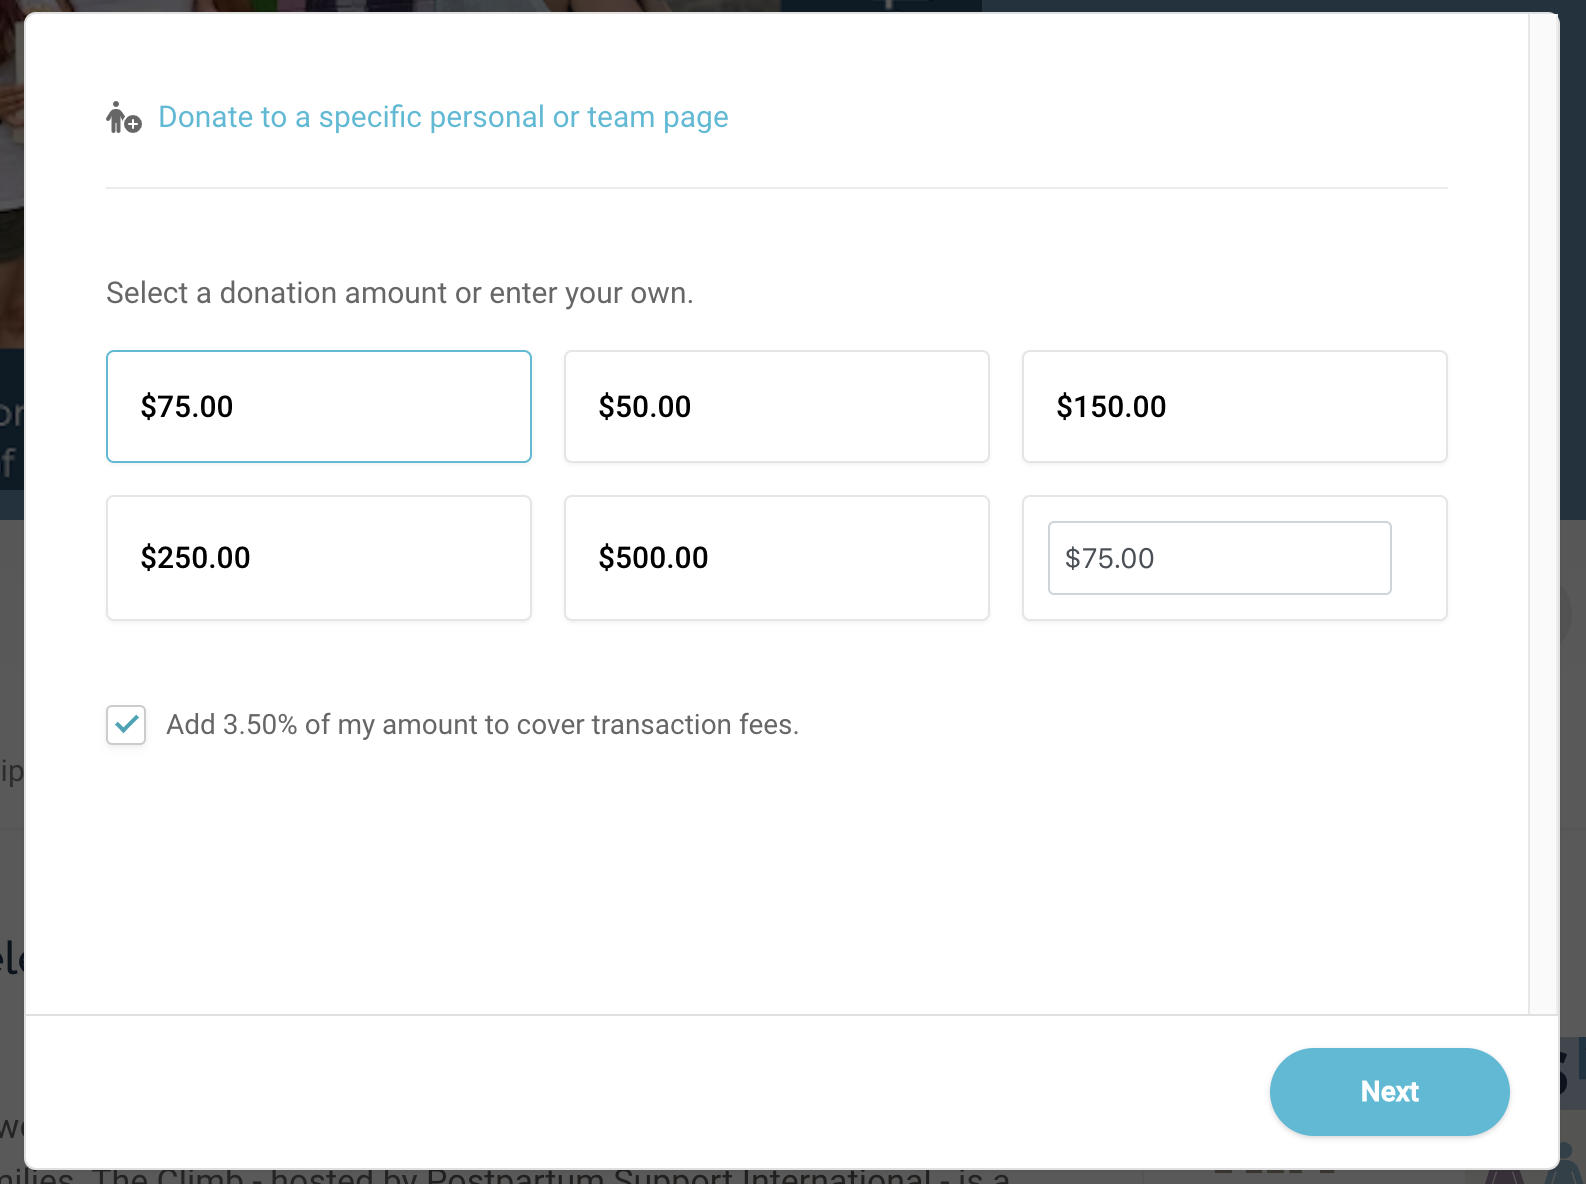Open "Donate to a specific personal or team page"
Screen dimensions: 1586x1184
coord(443,117)
